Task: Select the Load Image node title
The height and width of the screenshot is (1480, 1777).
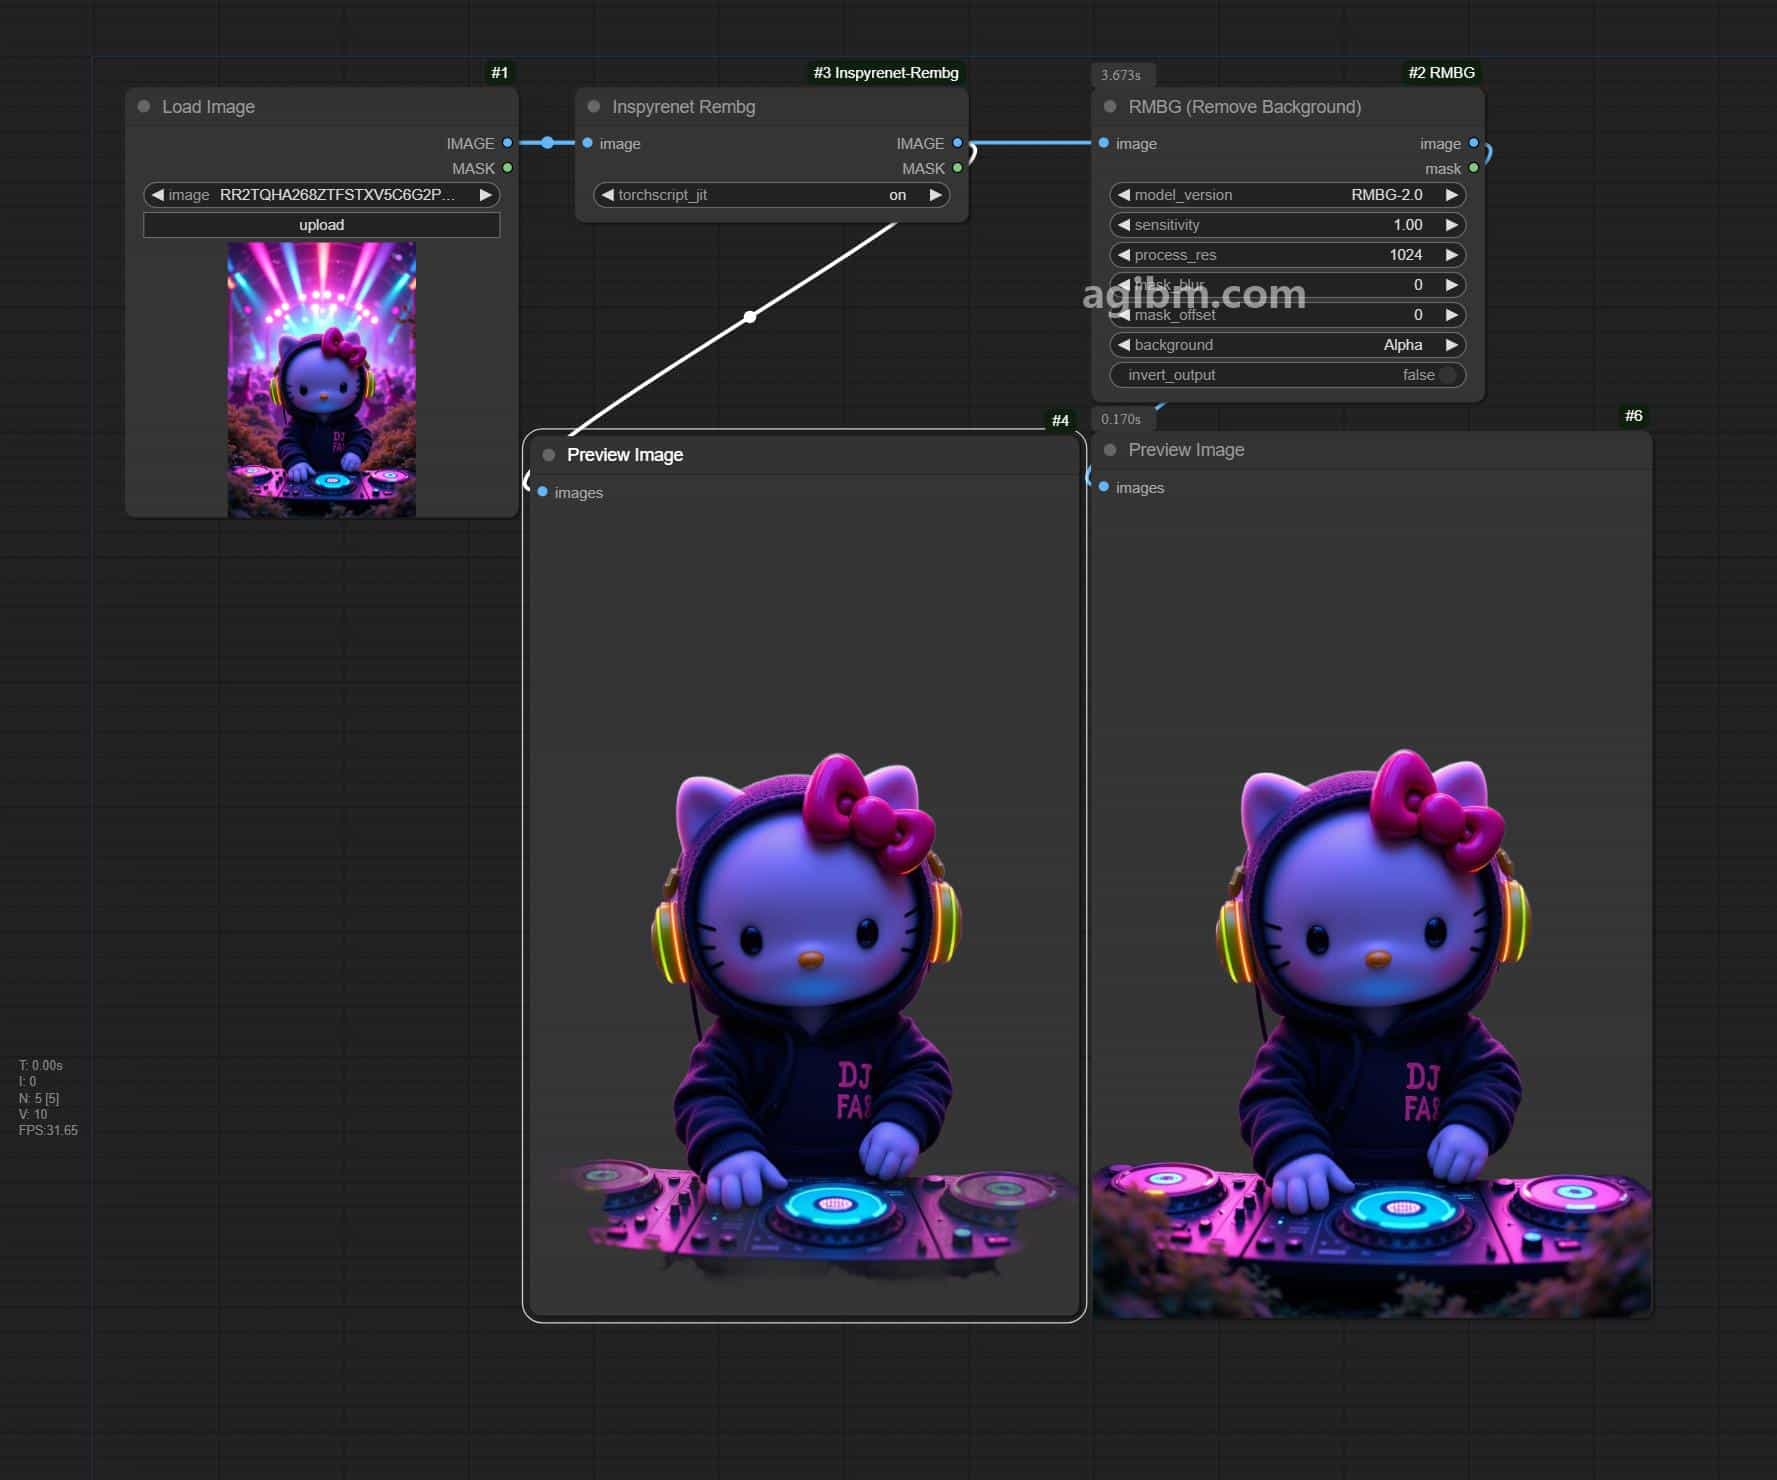Action: point(208,106)
